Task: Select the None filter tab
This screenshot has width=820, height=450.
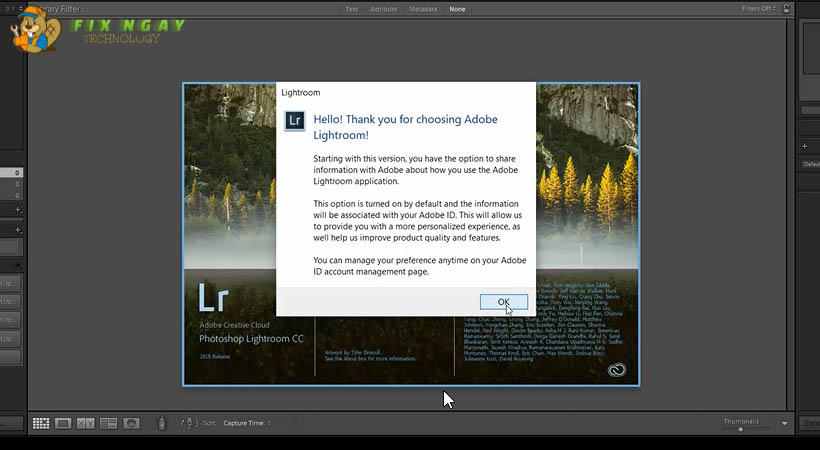Action: (457, 9)
